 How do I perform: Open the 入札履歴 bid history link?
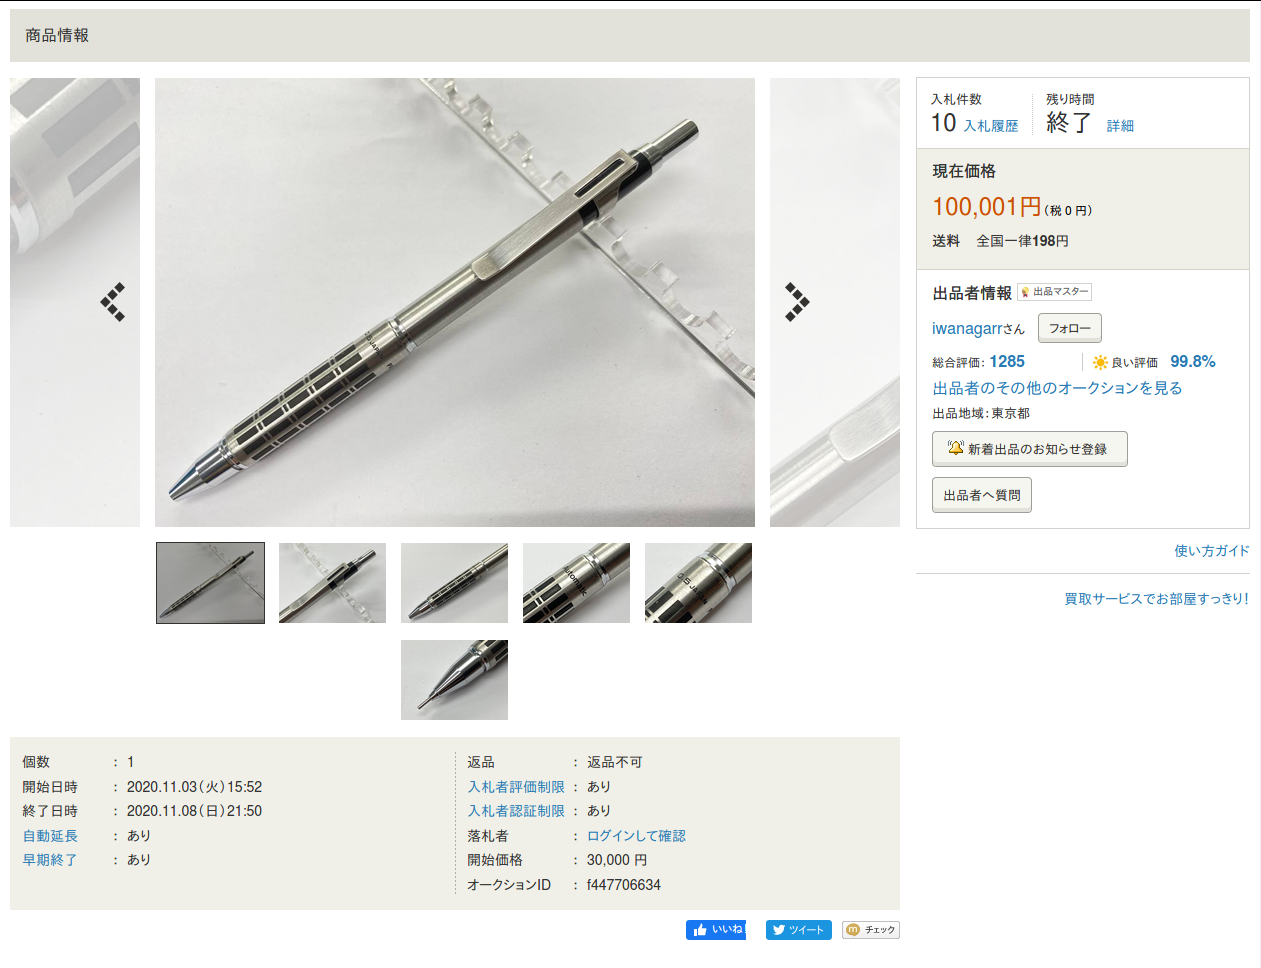pyautogui.click(x=991, y=126)
